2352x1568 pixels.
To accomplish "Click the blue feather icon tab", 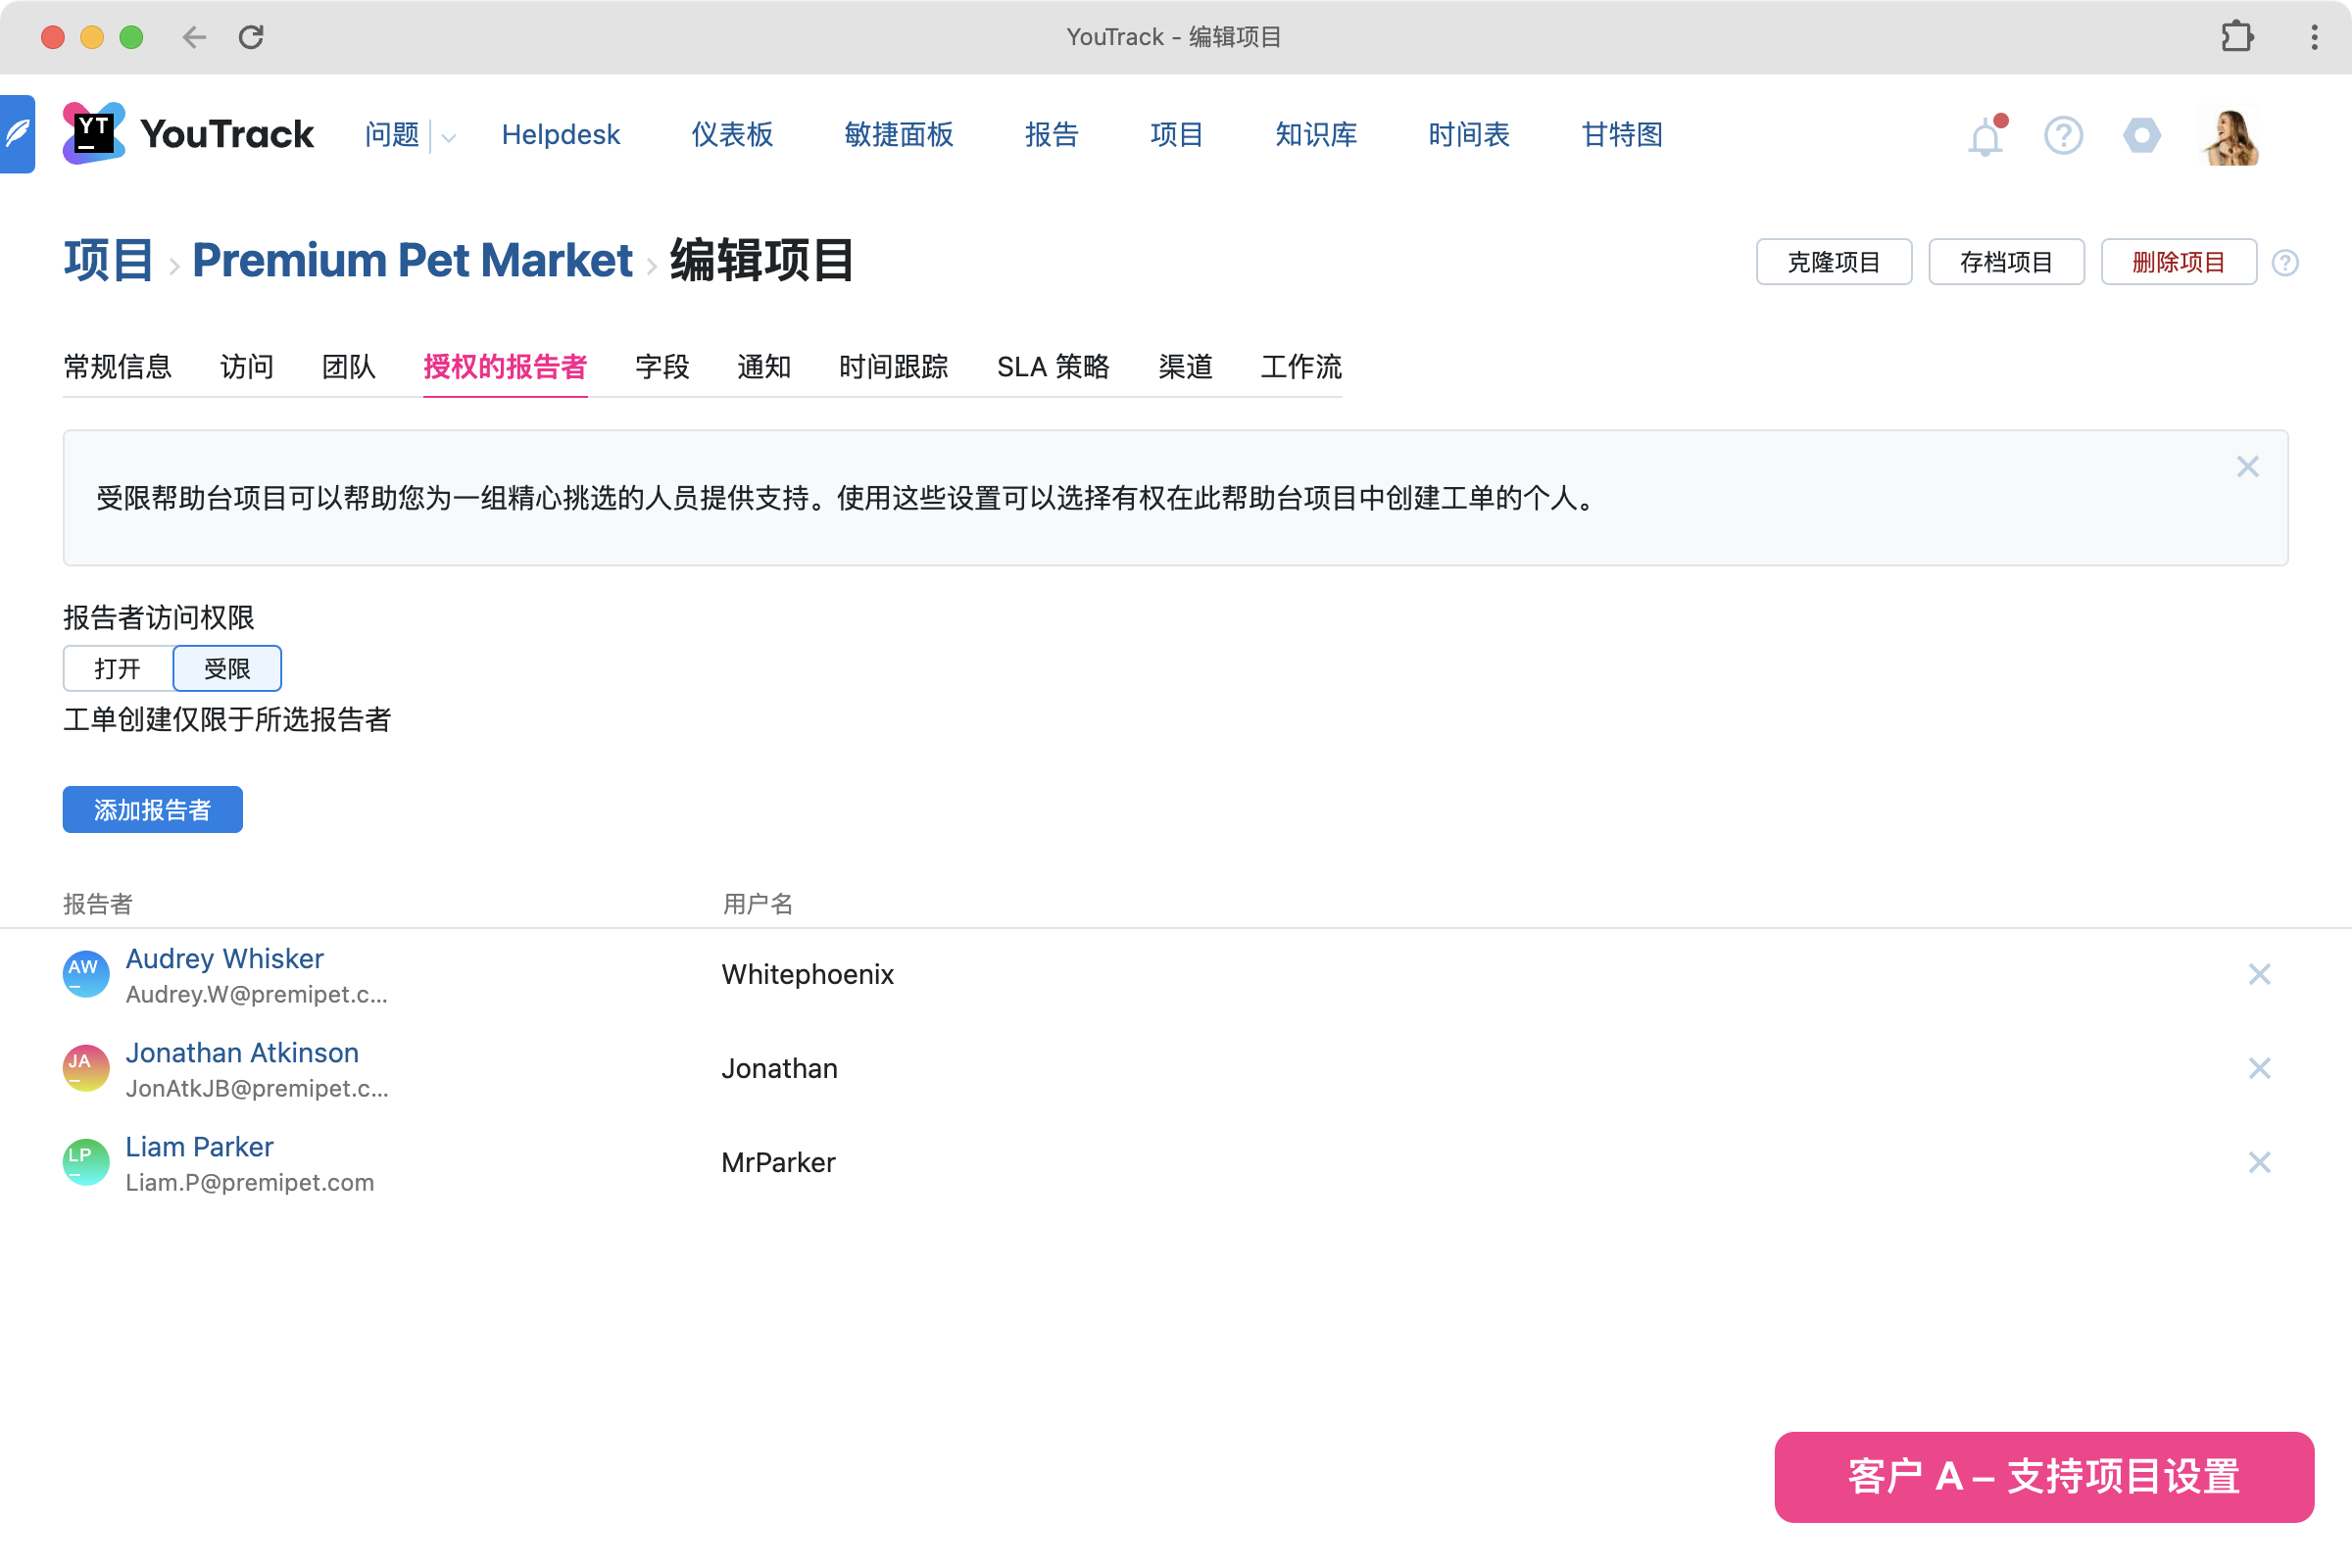I will tap(17, 134).
